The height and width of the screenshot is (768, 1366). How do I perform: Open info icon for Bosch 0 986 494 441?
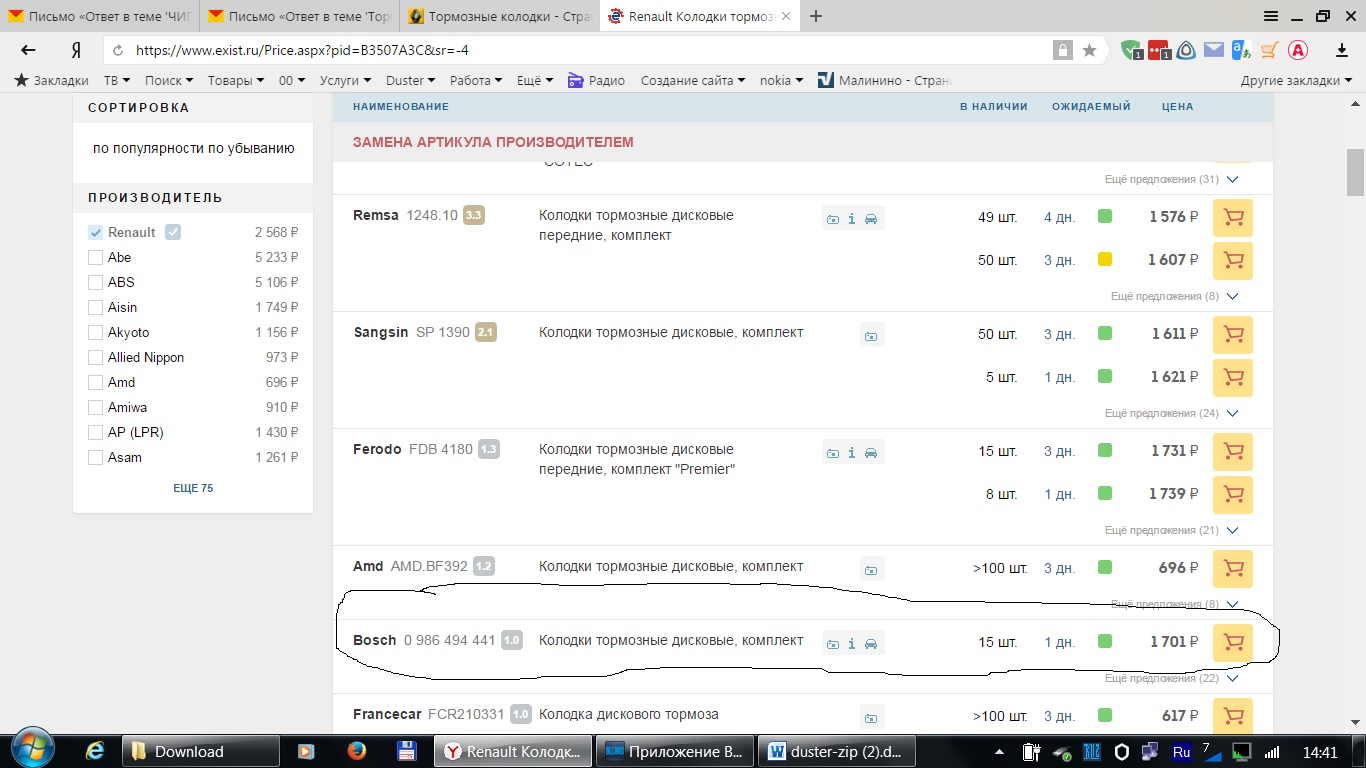click(852, 644)
